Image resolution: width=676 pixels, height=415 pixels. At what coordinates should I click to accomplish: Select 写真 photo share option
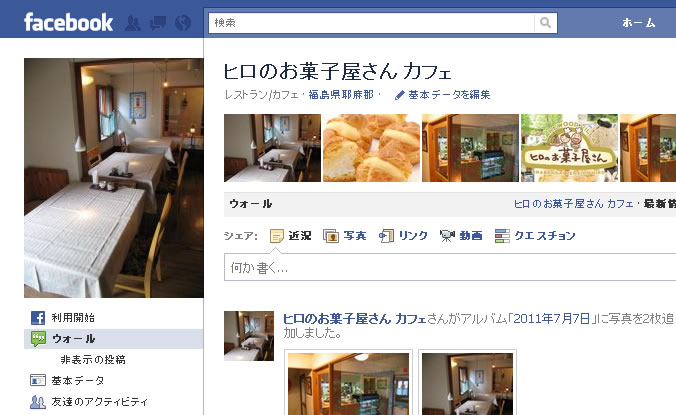click(344, 236)
